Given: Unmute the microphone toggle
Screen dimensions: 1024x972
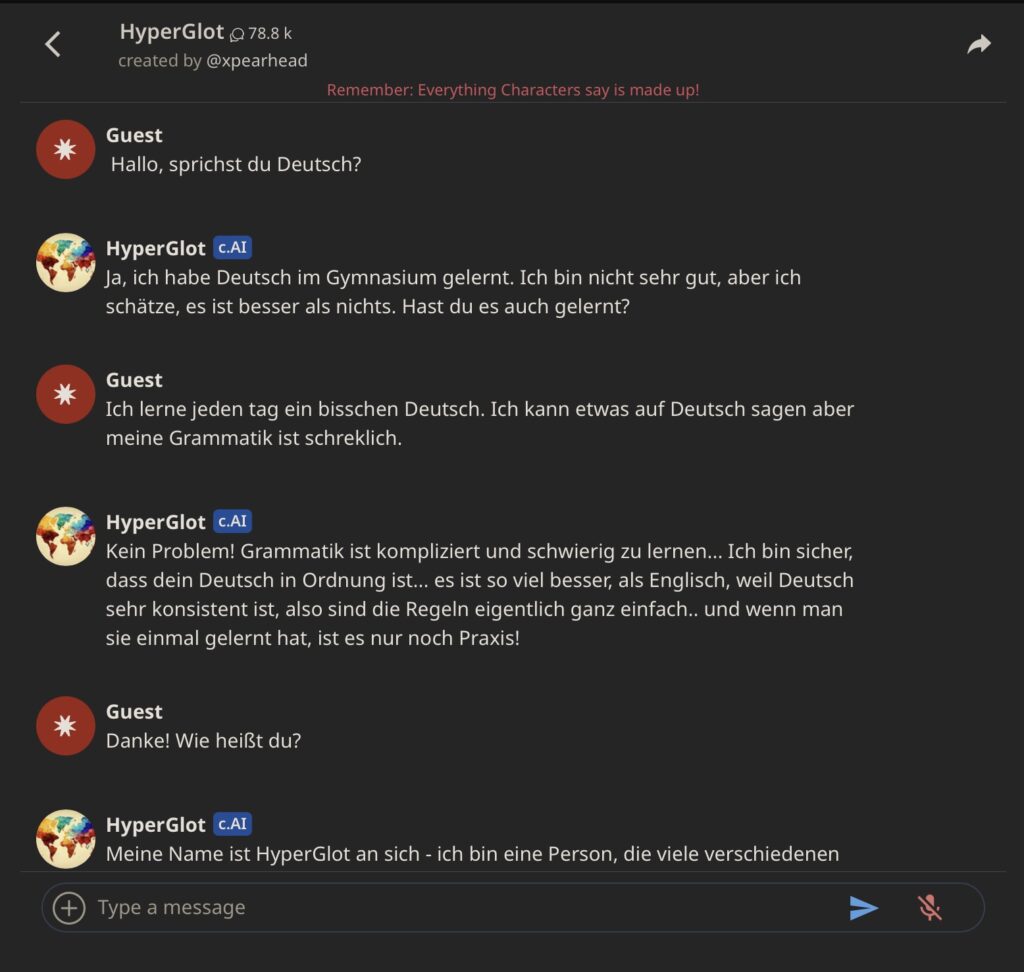Looking at the screenshot, I should [929, 908].
